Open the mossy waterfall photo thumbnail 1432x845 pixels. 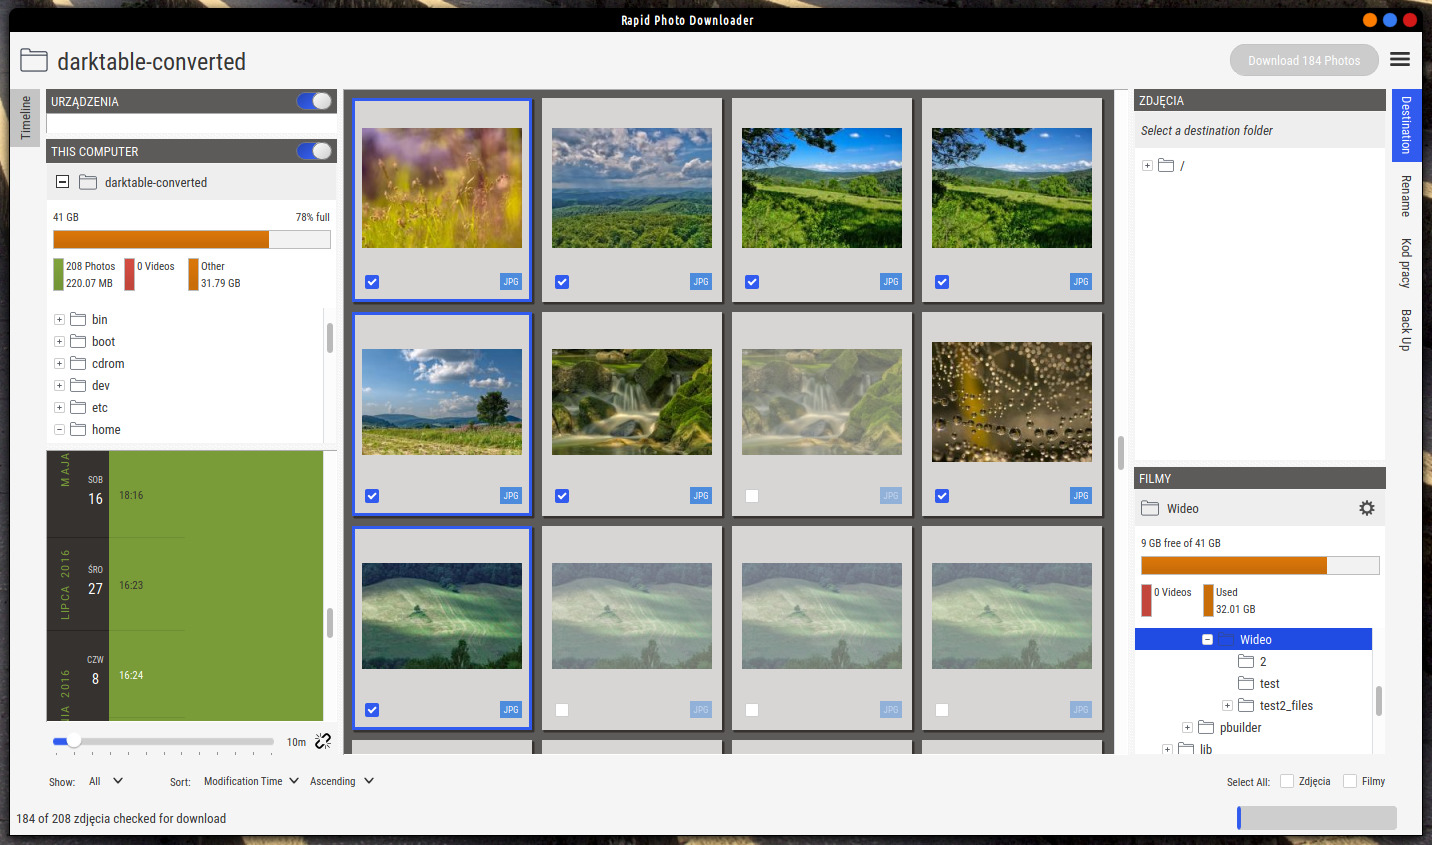tap(632, 402)
